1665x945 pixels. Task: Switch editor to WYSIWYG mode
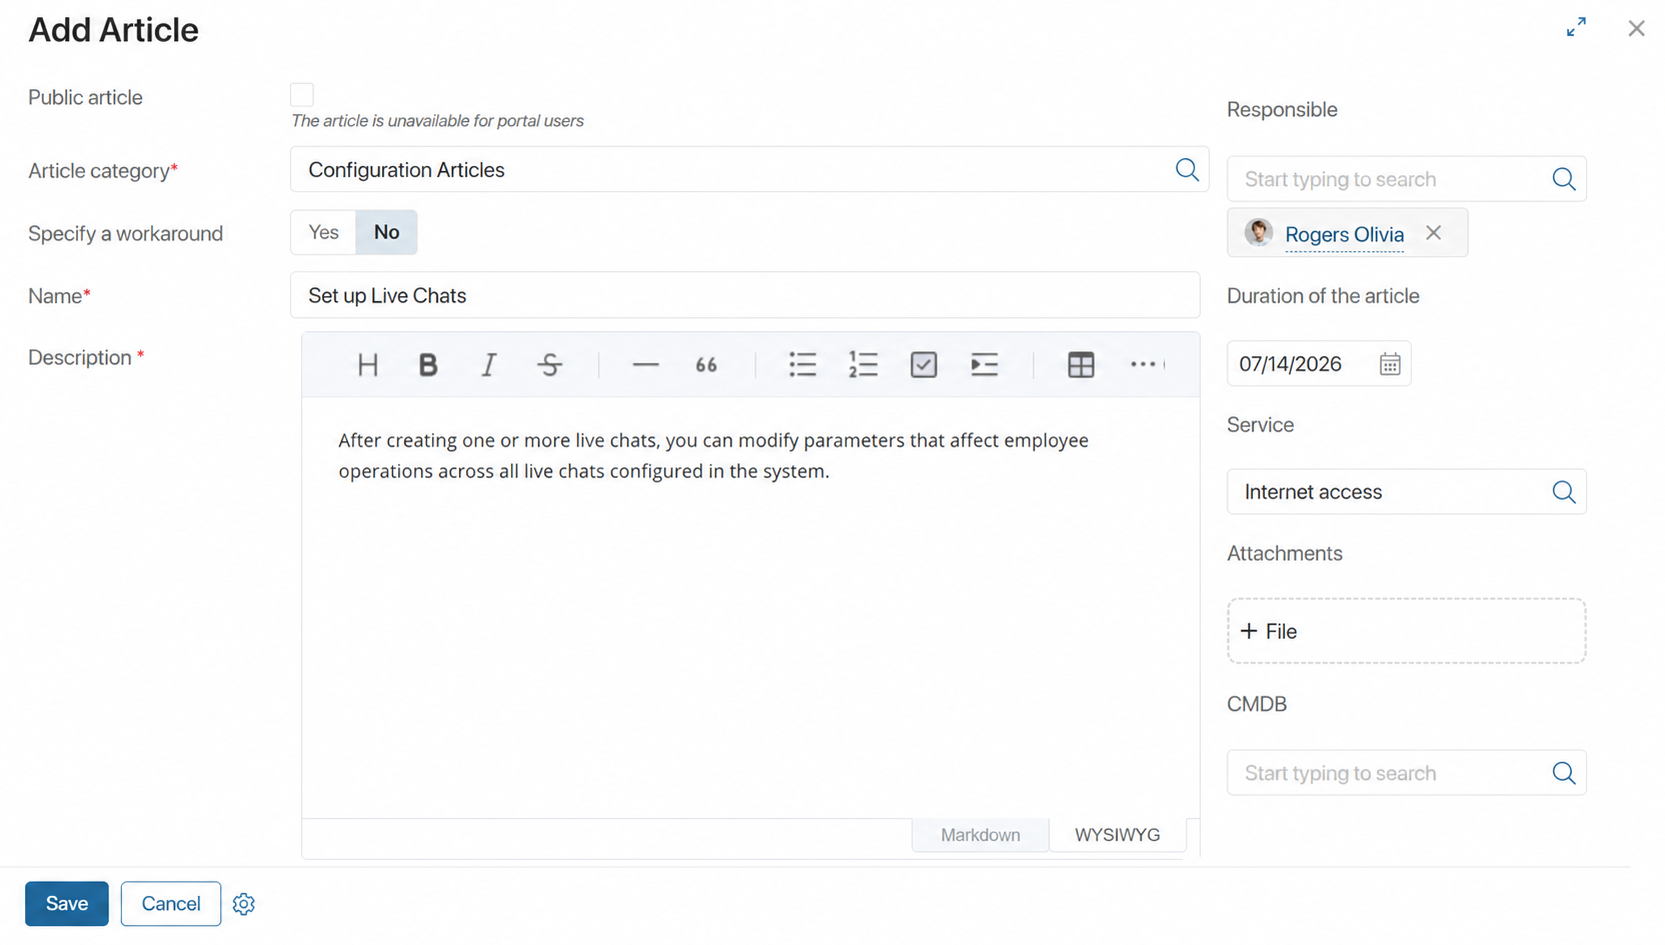(x=1117, y=835)
